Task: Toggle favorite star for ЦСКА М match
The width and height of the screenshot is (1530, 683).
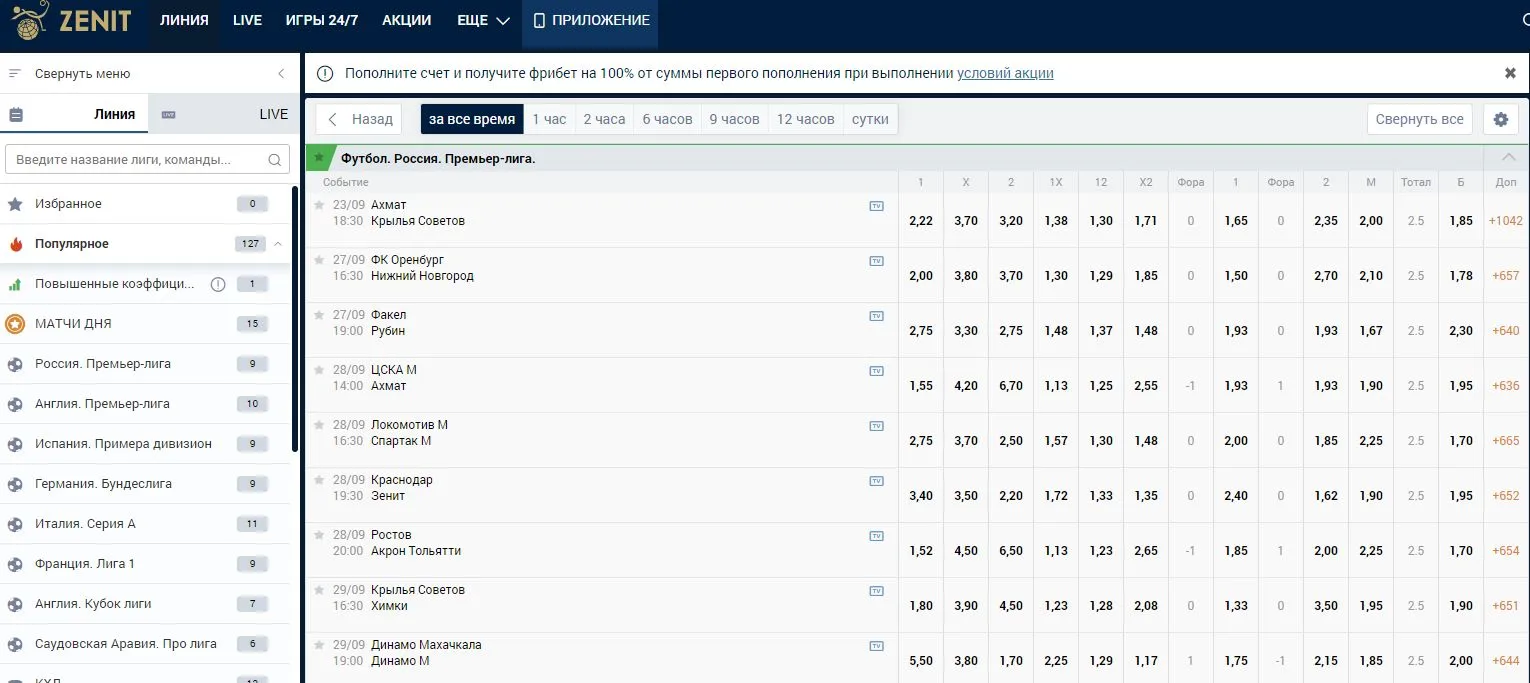Action: pos(319,369)
